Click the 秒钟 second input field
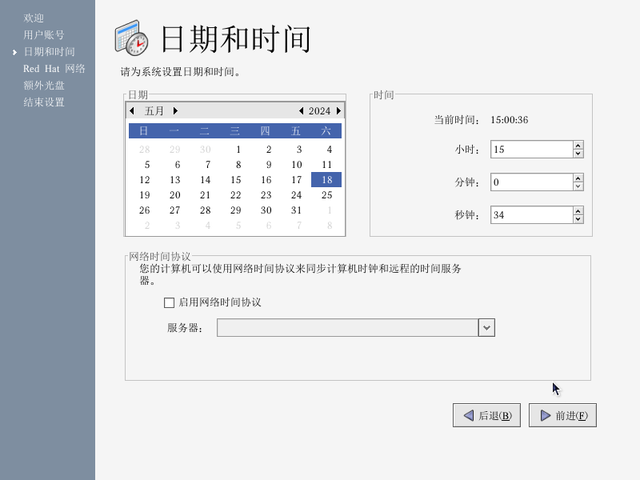This screenshot has width=640, height=480. tap(531, 215)
